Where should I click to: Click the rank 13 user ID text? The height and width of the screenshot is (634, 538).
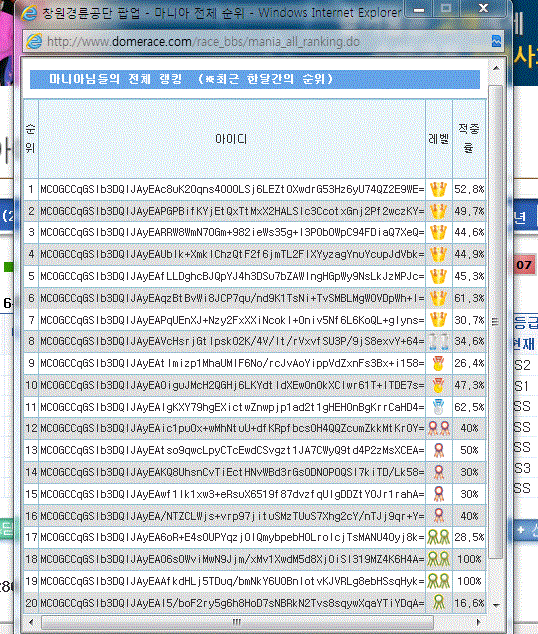click(232, 450)
